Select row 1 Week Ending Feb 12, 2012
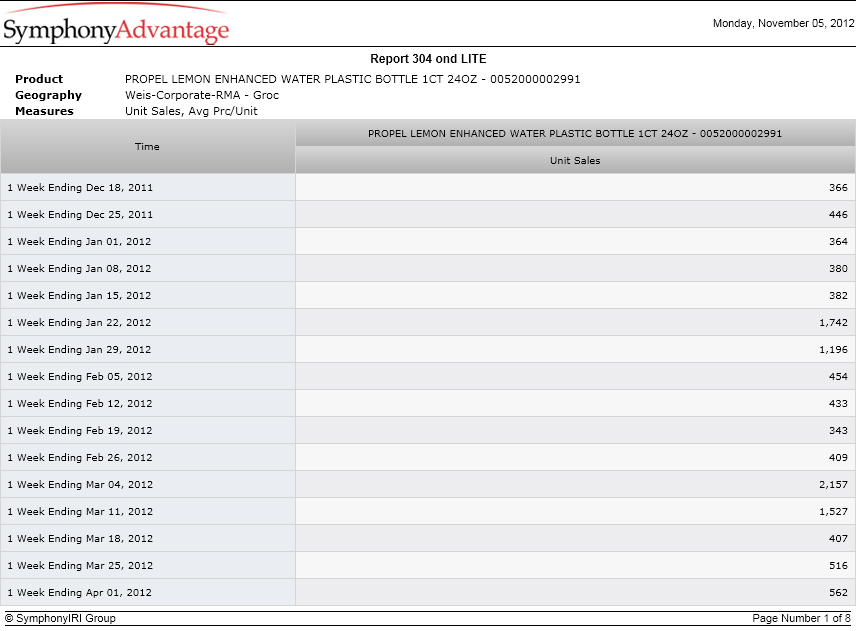856x631 pixels. [x=428, y=403]
